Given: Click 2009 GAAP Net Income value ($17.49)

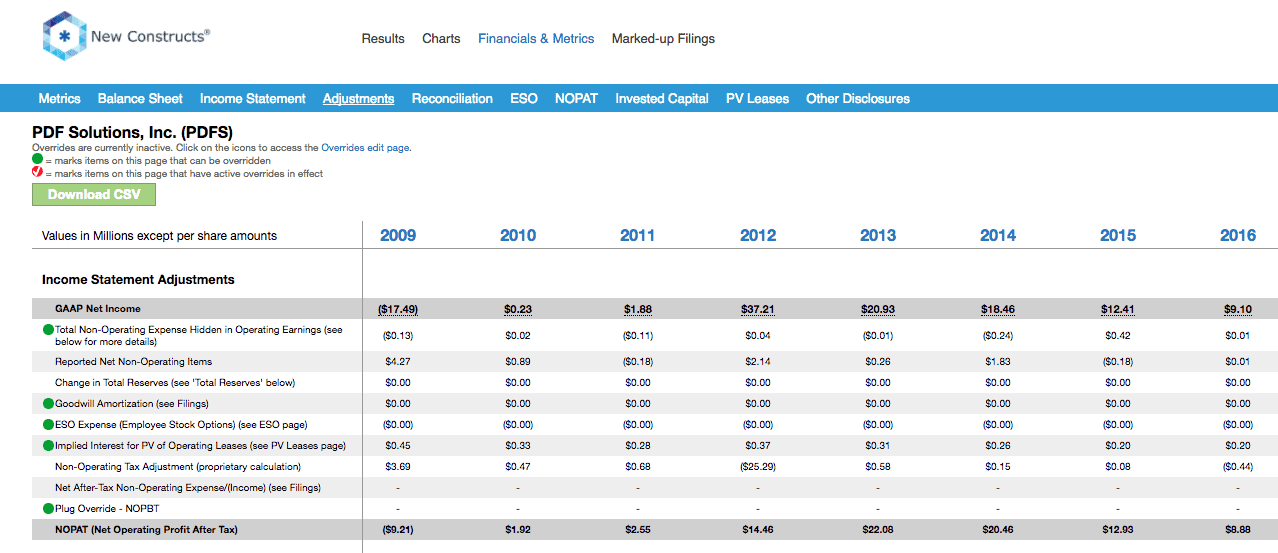Looking at the screenshot, I should click(398, 309).
